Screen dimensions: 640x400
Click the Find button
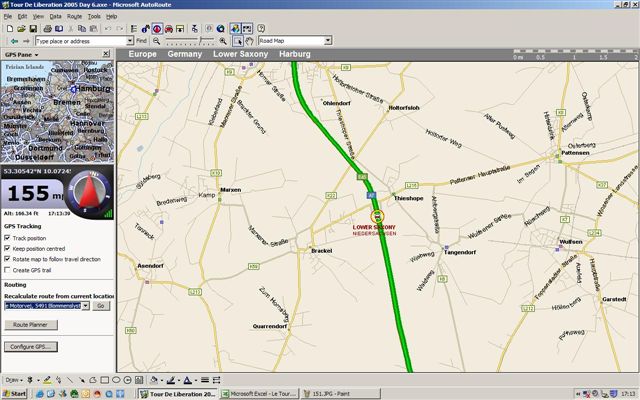click(x=141, y=41)
